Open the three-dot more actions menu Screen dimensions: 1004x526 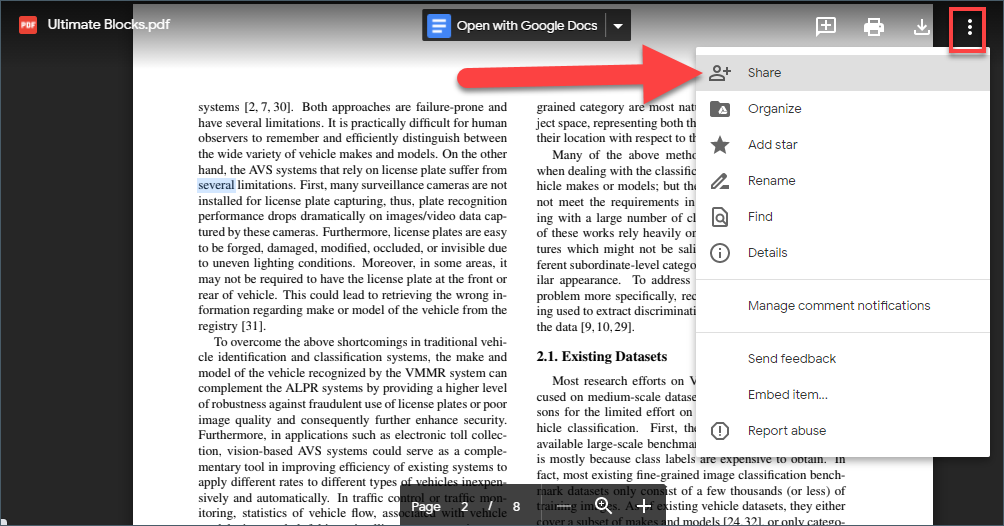coord(969,26)
